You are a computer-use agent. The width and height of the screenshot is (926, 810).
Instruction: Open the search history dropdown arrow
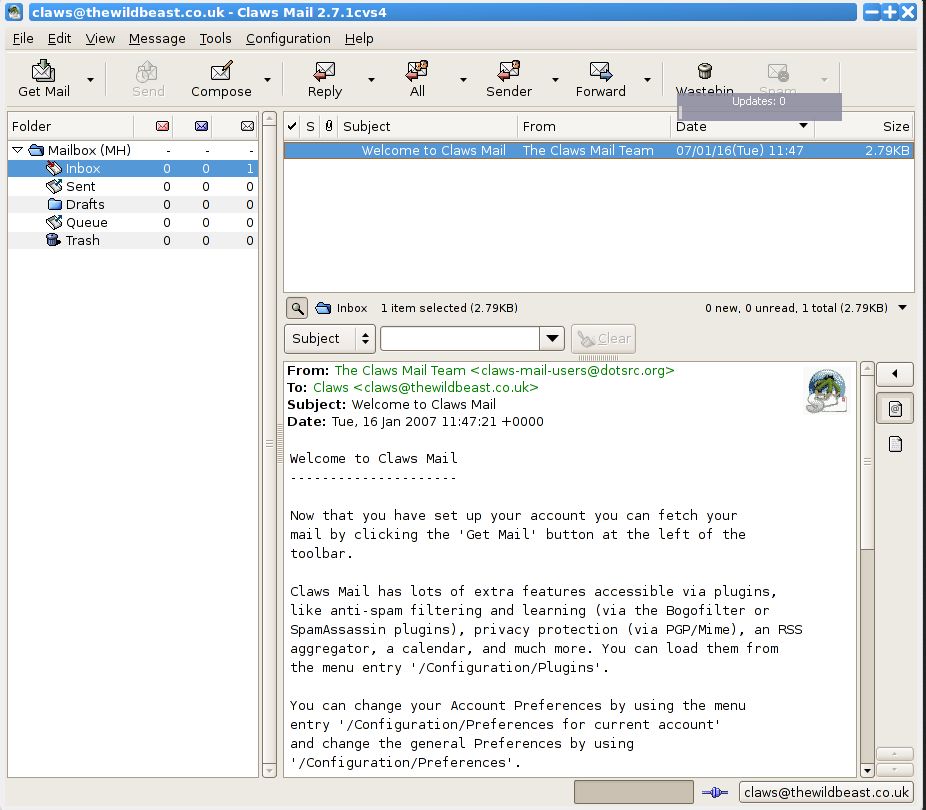[552, 338]
